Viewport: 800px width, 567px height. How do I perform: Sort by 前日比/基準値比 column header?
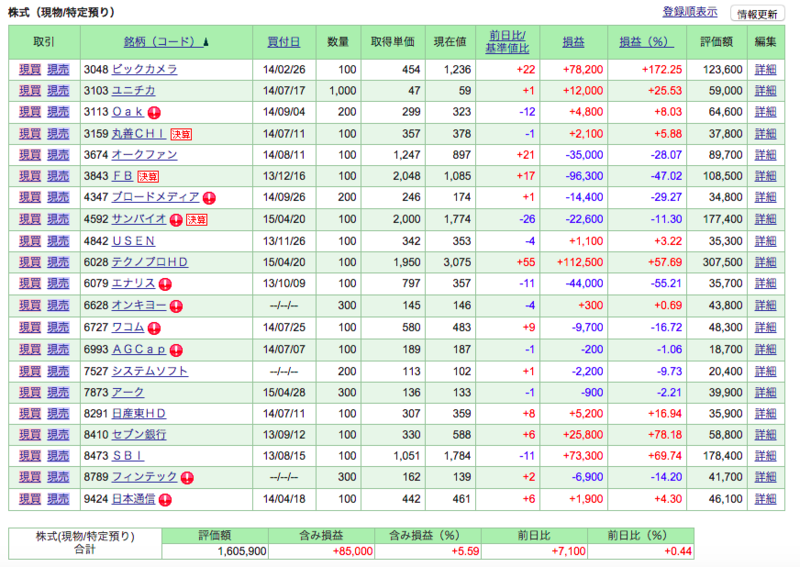pos(507,42)
